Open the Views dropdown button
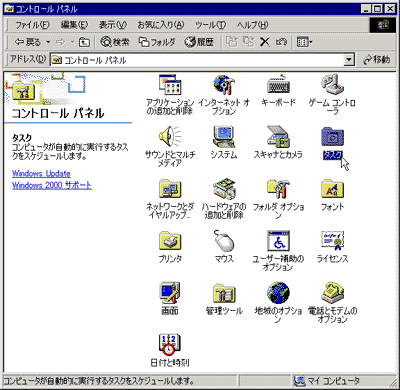400x390 pixels. coord(305,42)
